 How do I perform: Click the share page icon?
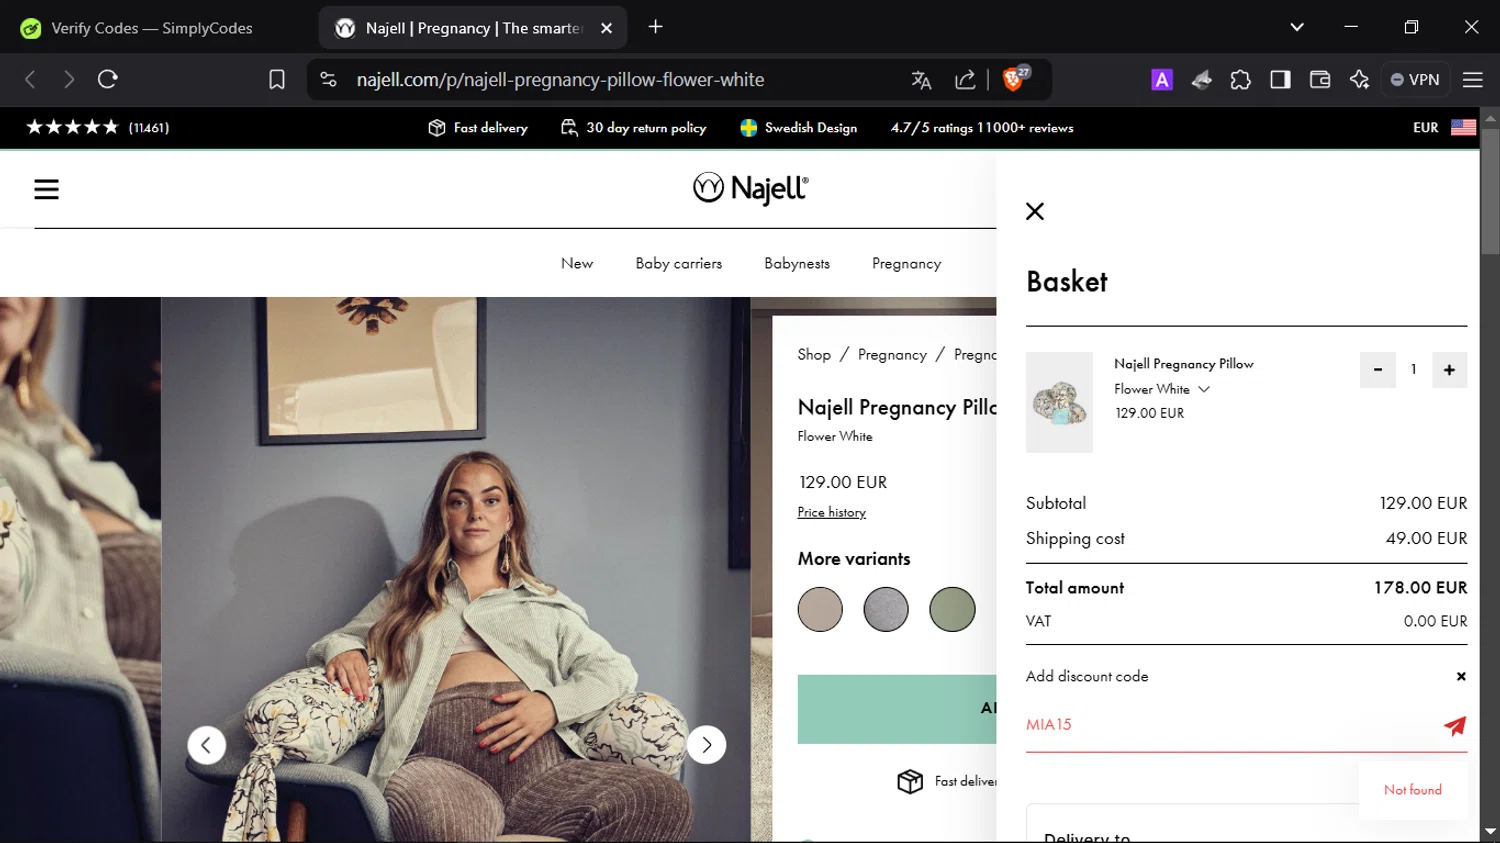point(965,80)
